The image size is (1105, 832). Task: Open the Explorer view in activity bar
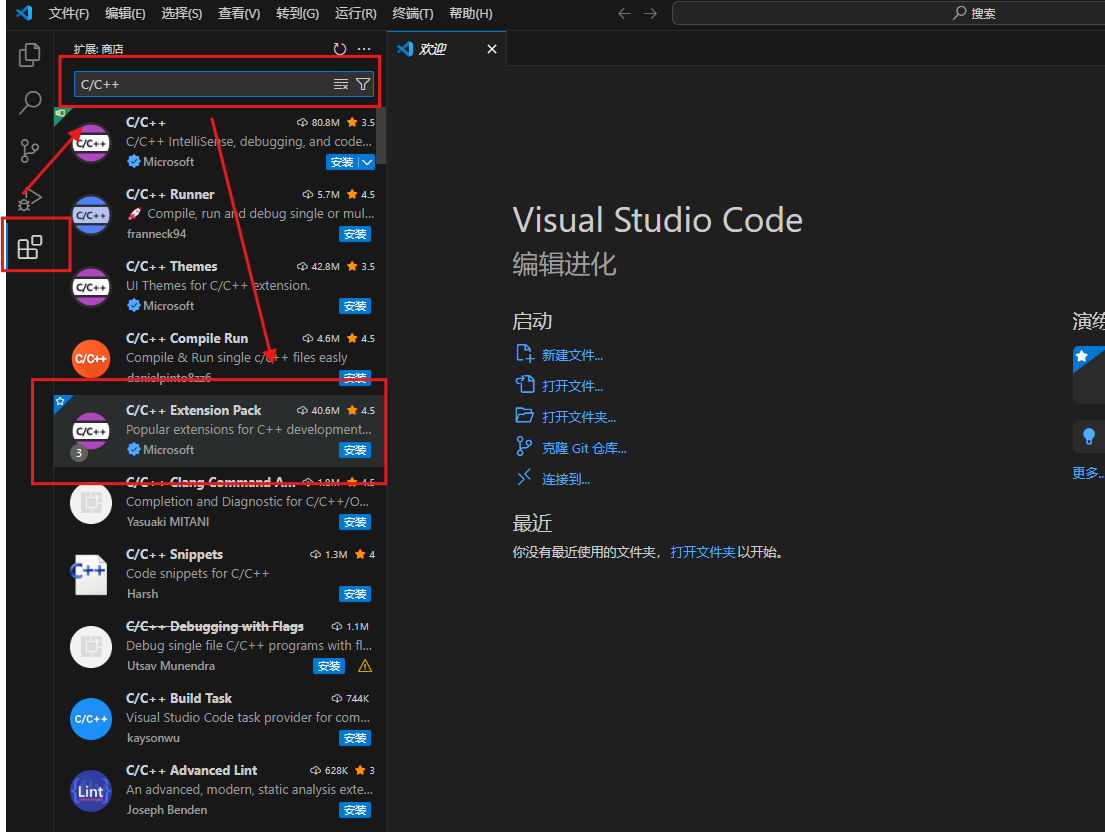[29, 55]
